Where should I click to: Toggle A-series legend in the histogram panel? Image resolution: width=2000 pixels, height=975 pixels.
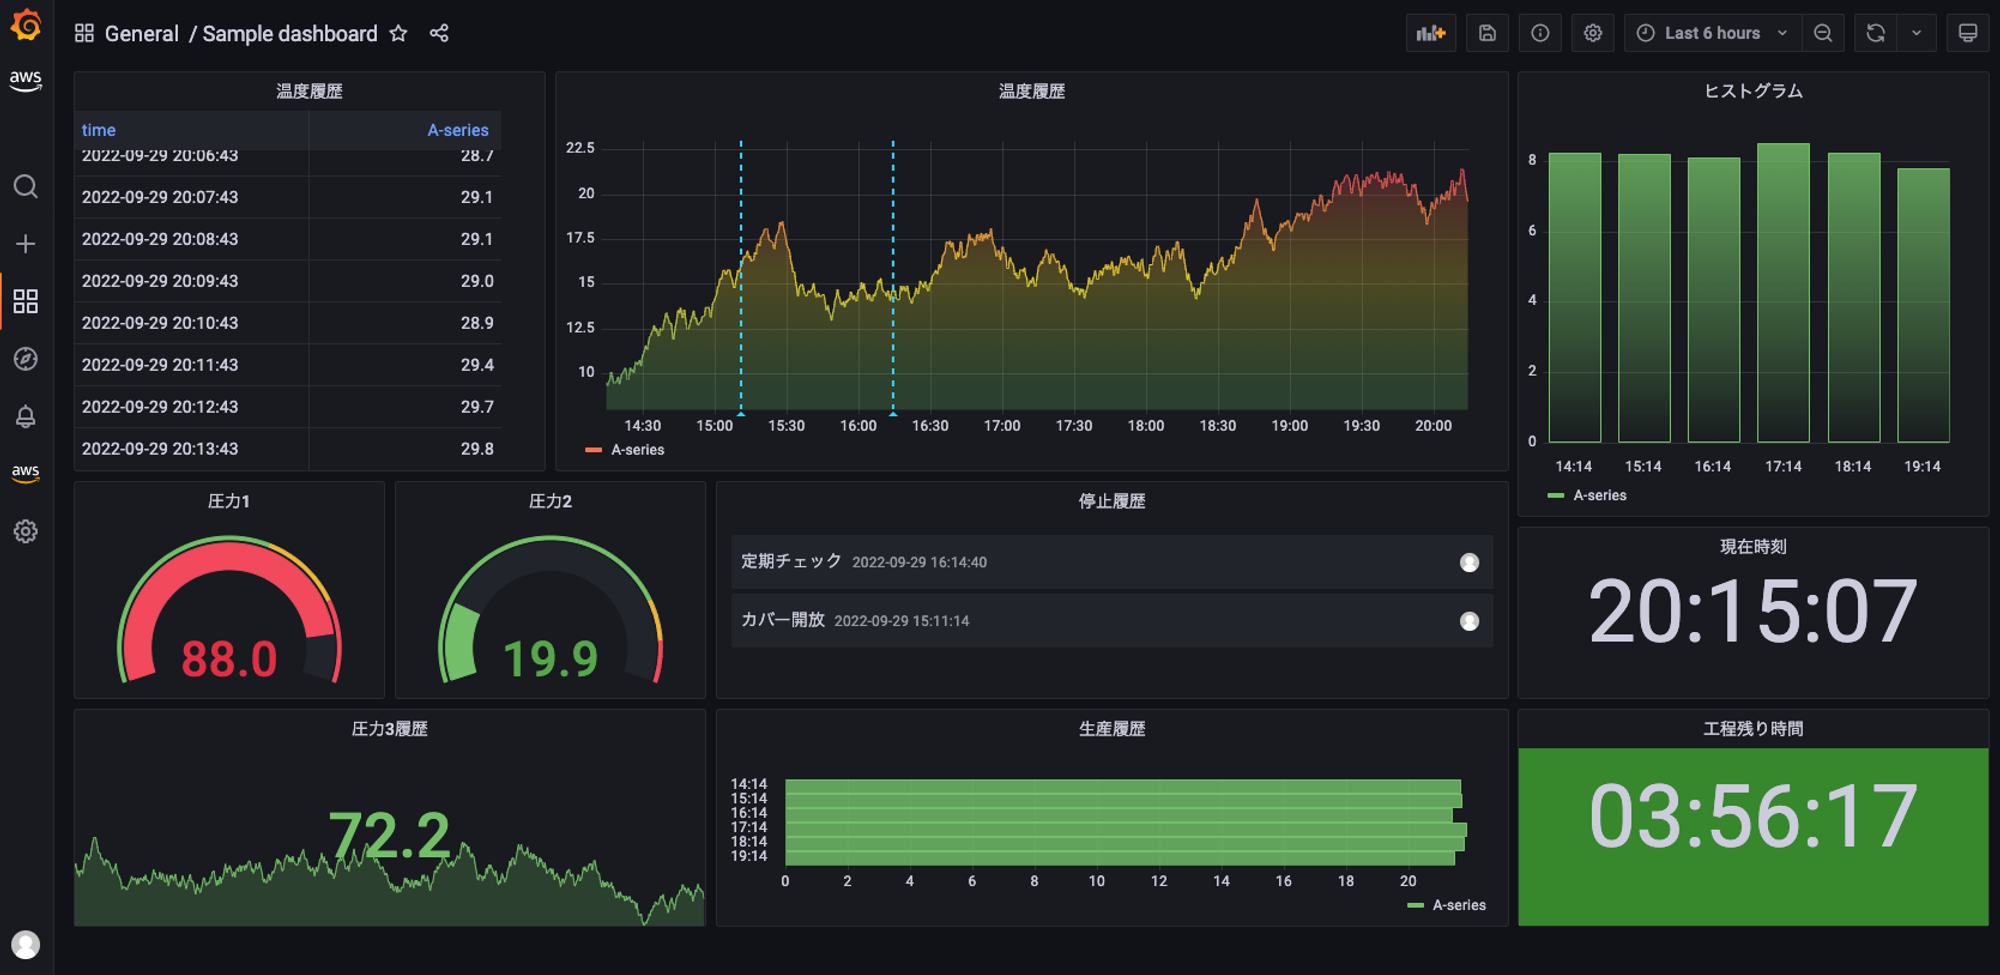pyautogui.click(x=1598, y=495)
